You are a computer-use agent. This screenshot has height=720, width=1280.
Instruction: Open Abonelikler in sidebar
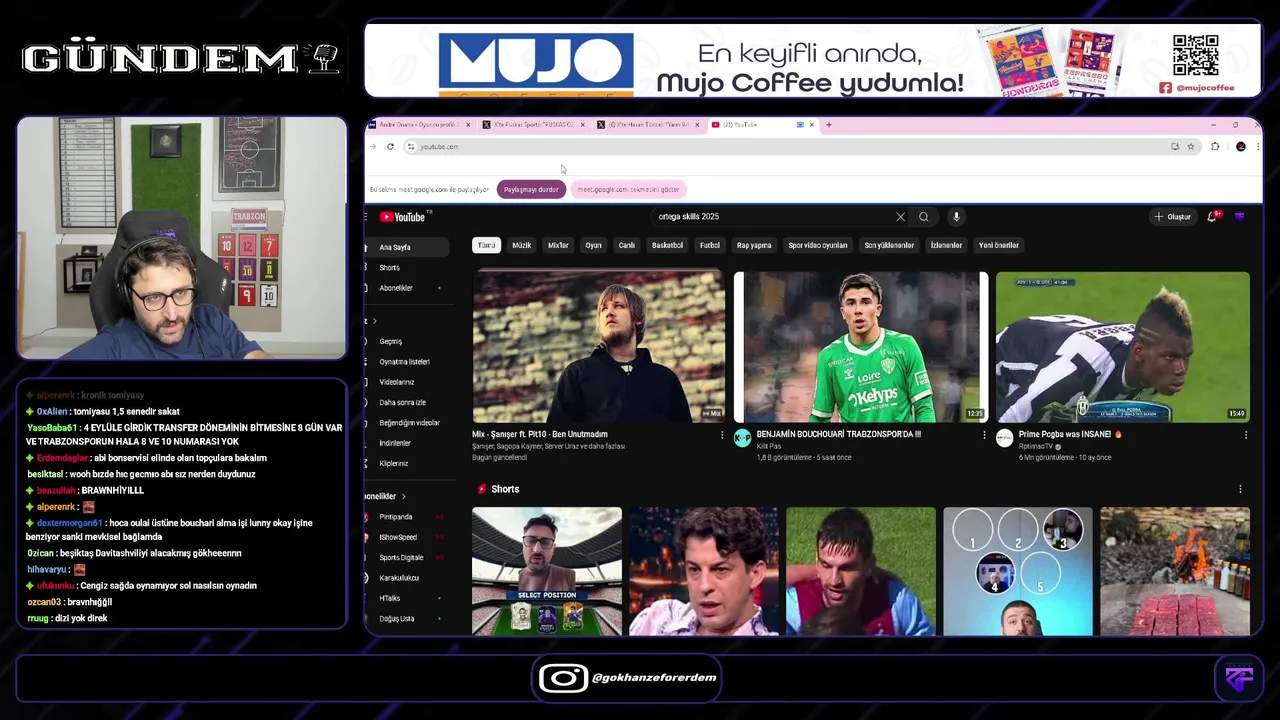407,288
